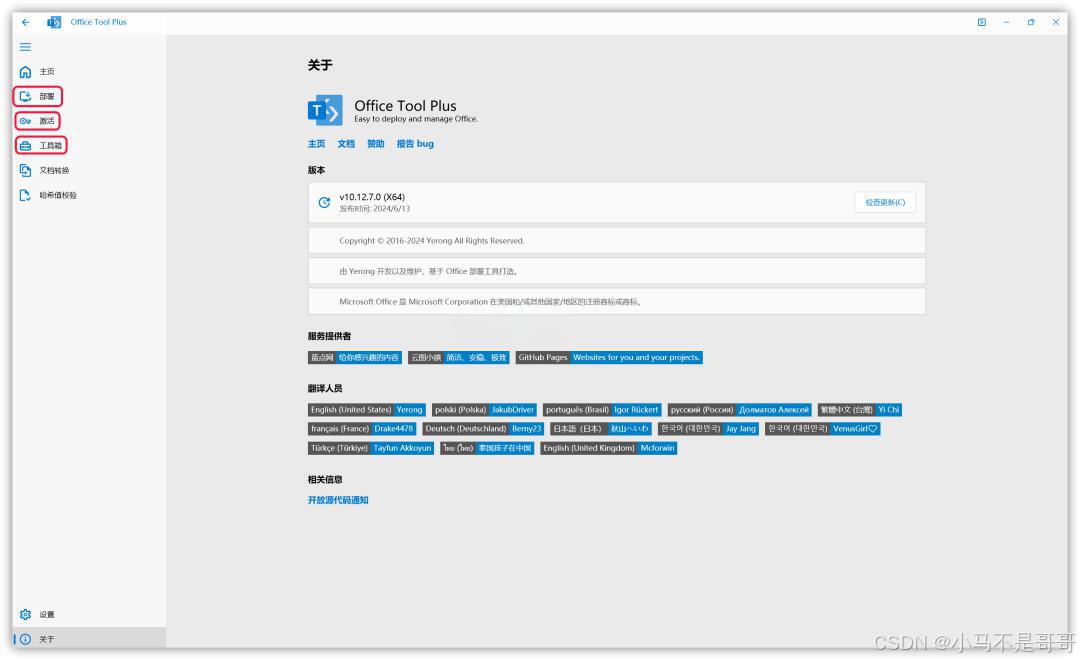Toggle the hamburger navigation menu
Screen dimensions: 1080x660
coord(25,47)
